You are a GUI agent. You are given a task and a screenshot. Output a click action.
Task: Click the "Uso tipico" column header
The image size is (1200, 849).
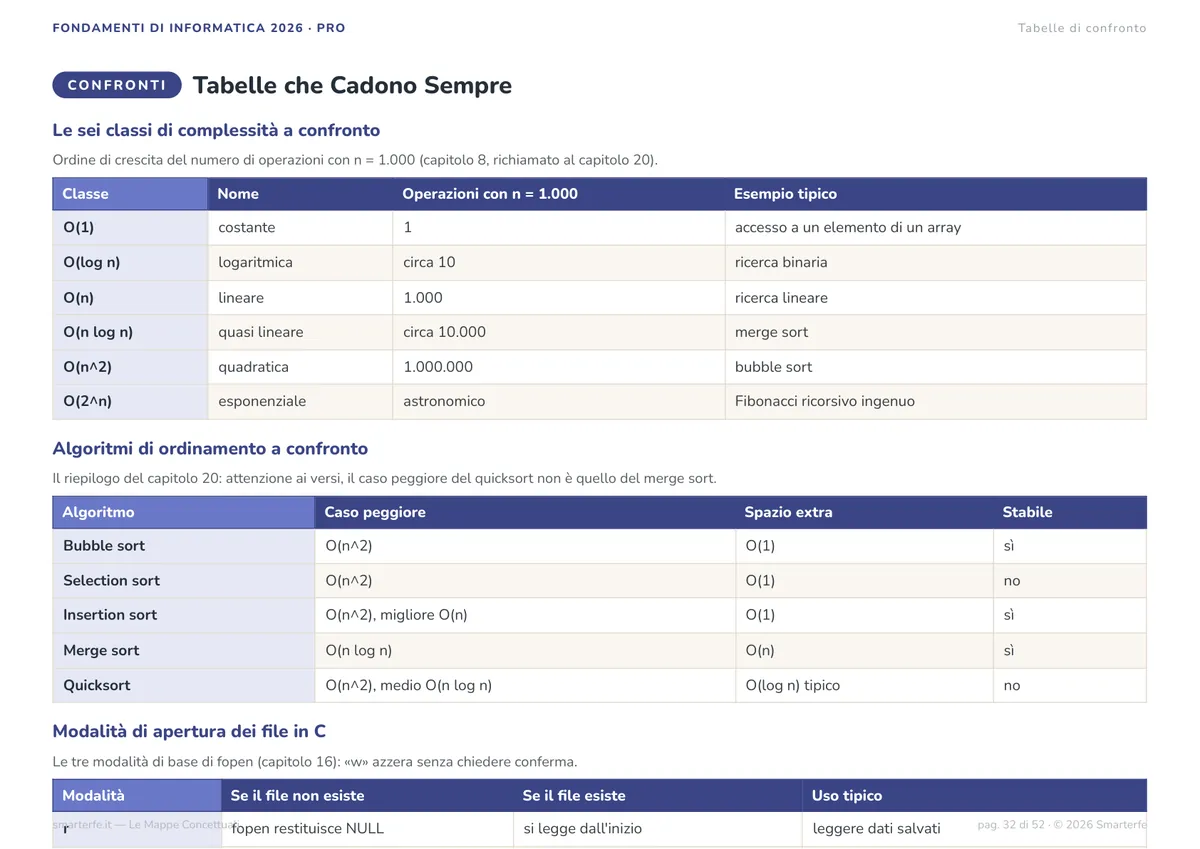974,796
